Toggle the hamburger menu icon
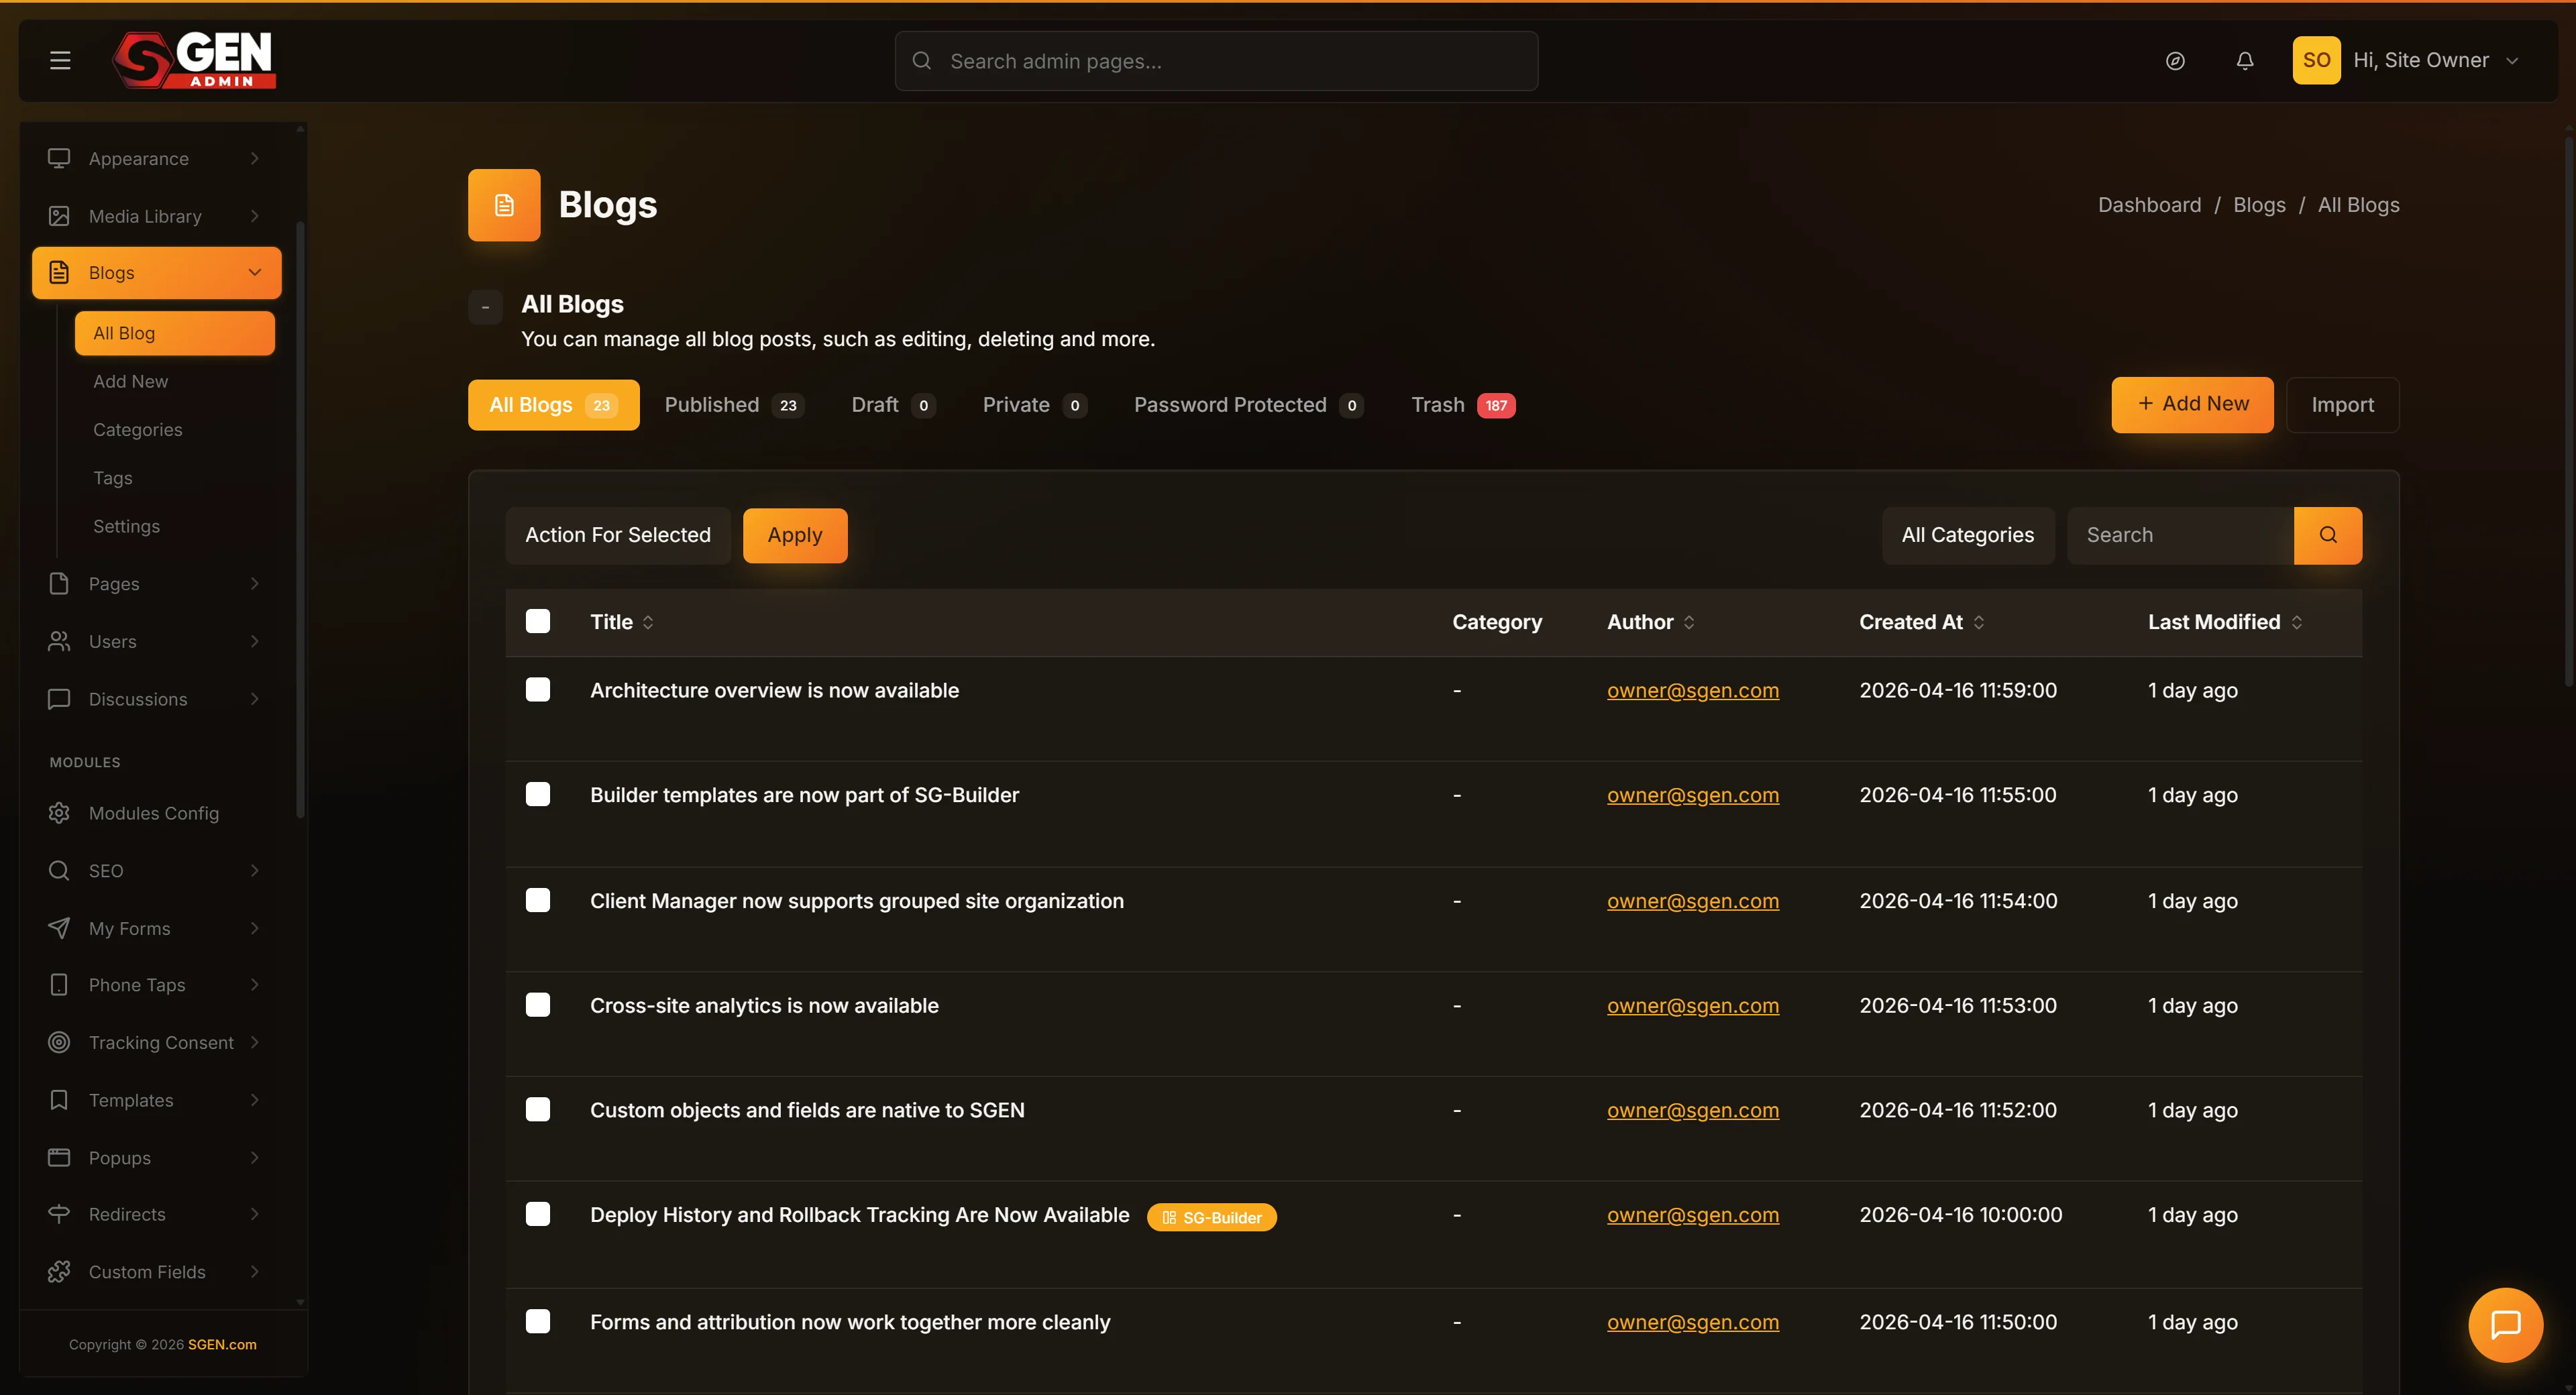Image resolution: width=2576 pixels, height=1395 pixels. [x=60, y=61]
